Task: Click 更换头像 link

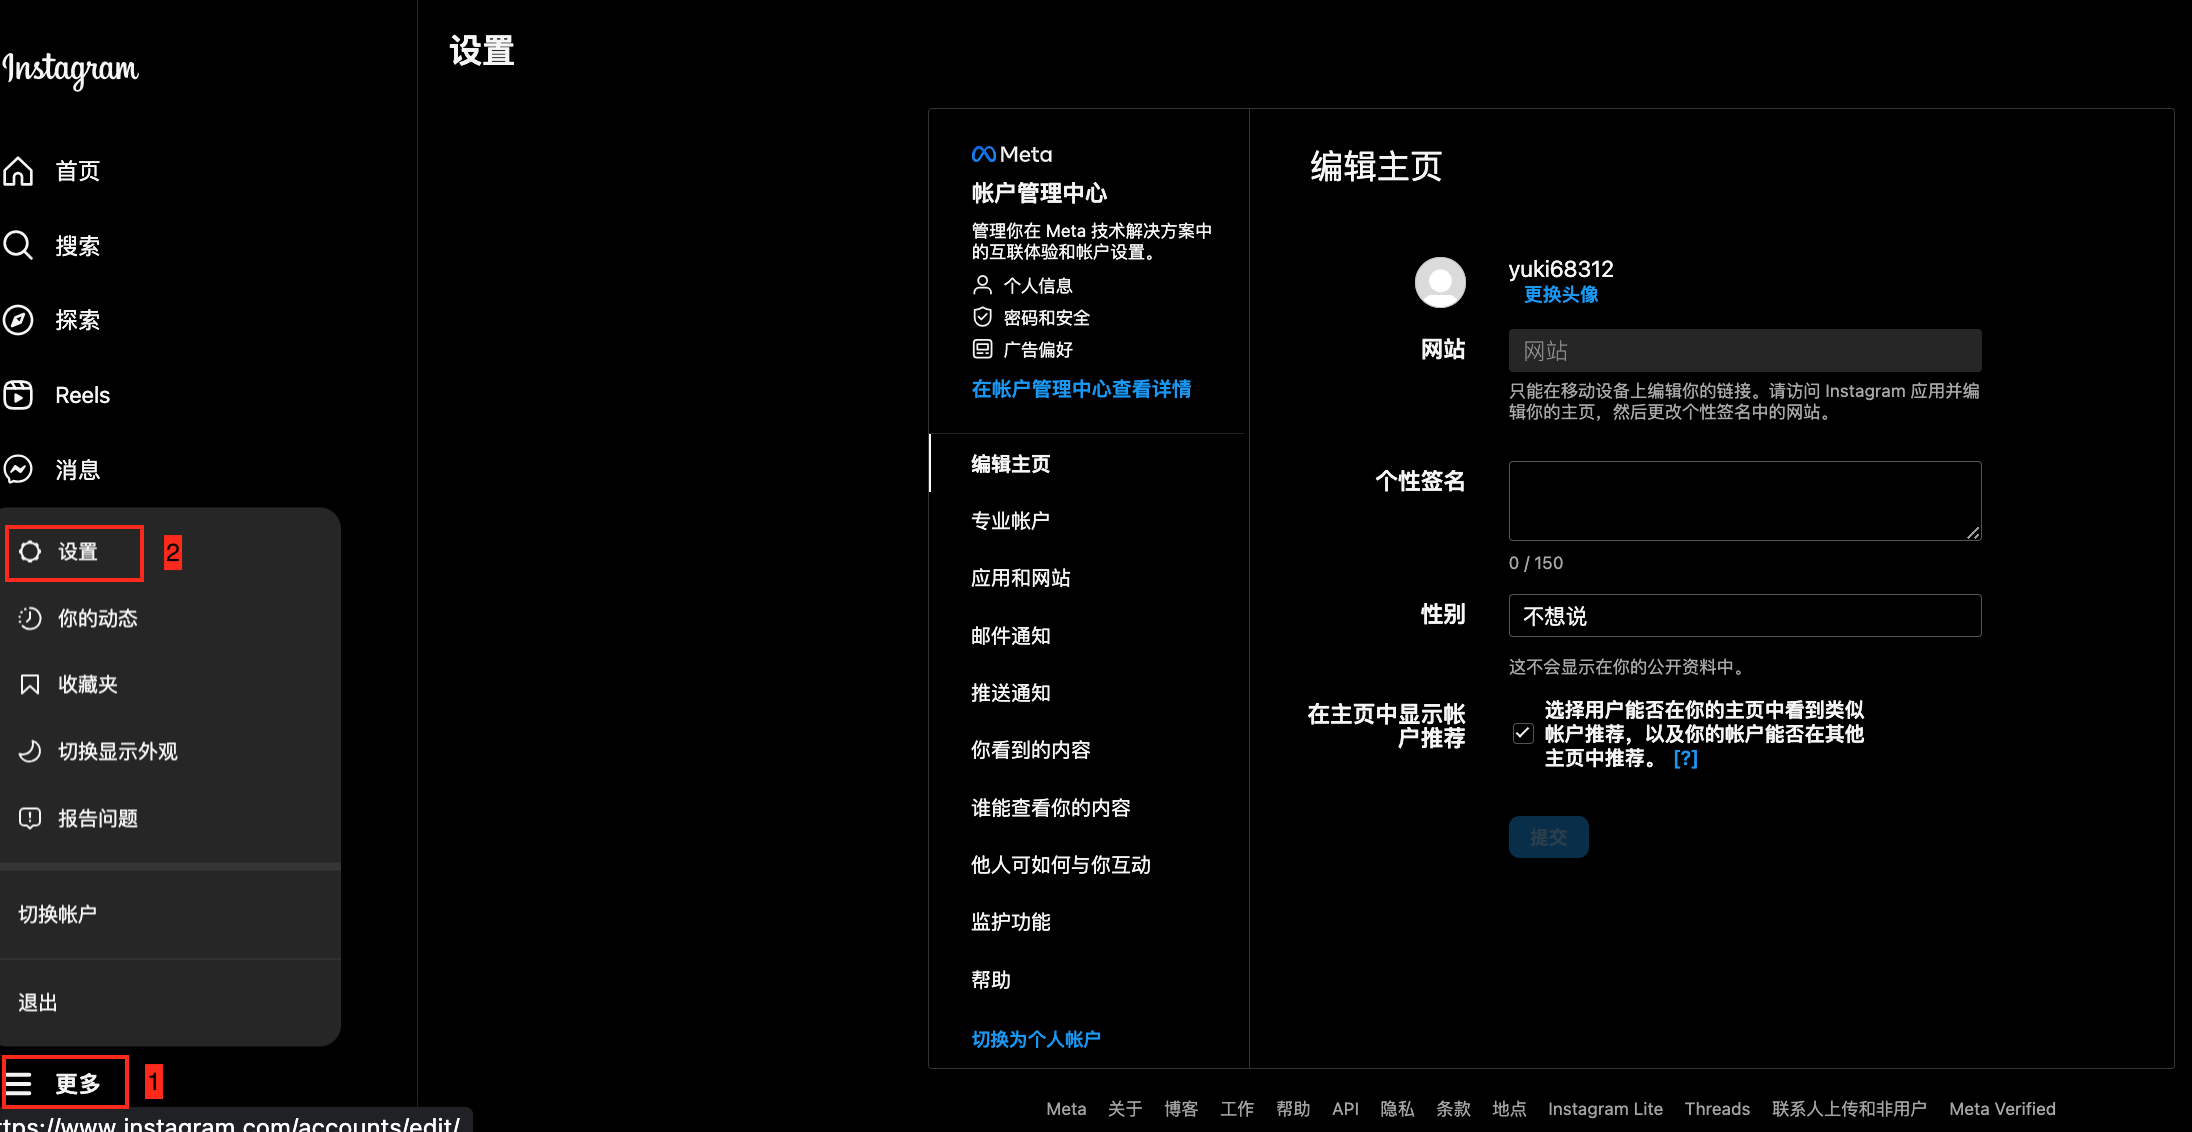Action: tap(1560, 294)
